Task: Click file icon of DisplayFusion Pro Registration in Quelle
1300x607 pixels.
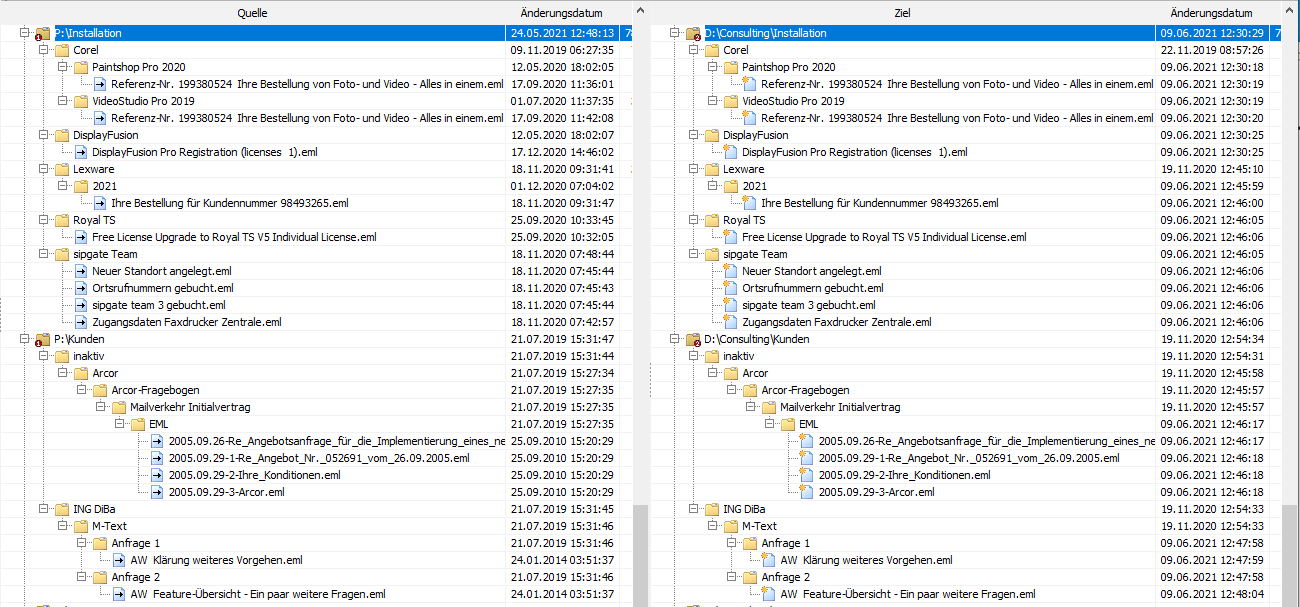Action: click(81, 153)
